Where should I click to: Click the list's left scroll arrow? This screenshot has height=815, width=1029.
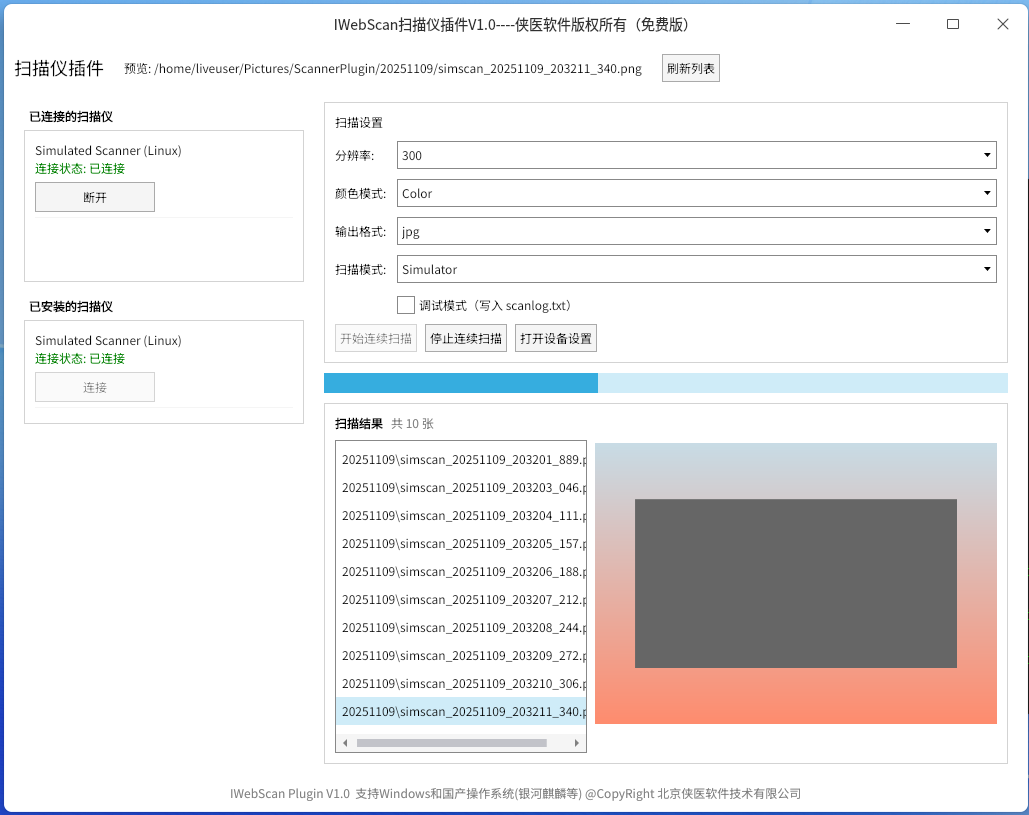tap(346, 743)
